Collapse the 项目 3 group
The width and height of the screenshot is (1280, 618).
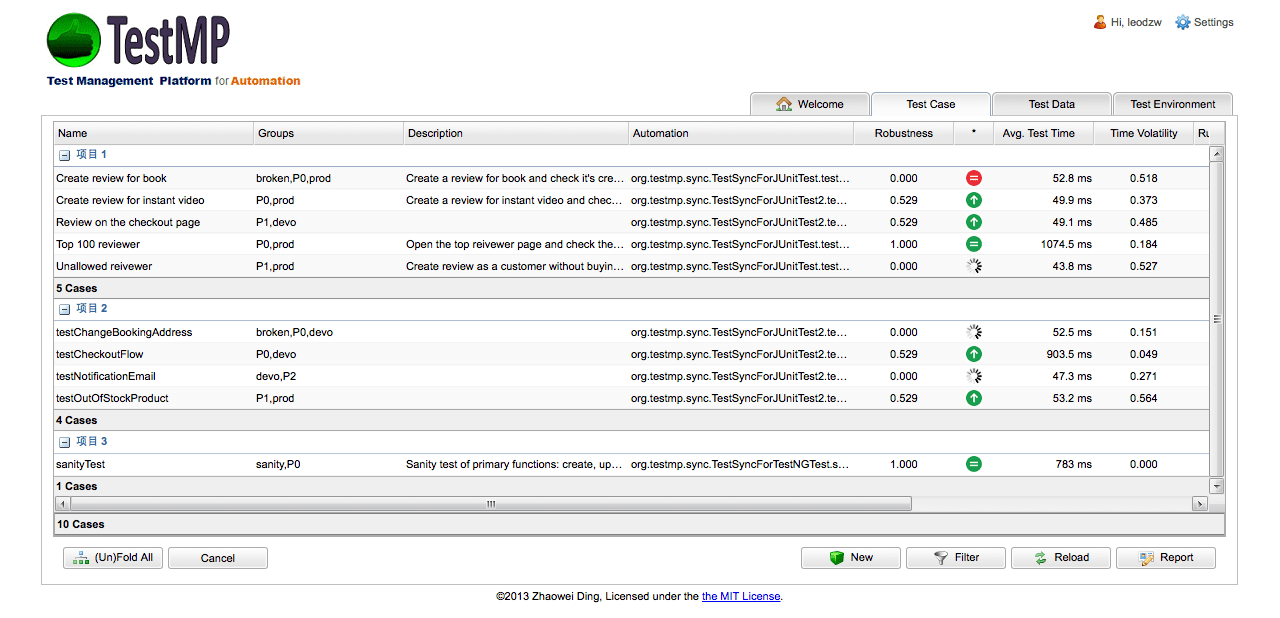click(x=64, y=441)
